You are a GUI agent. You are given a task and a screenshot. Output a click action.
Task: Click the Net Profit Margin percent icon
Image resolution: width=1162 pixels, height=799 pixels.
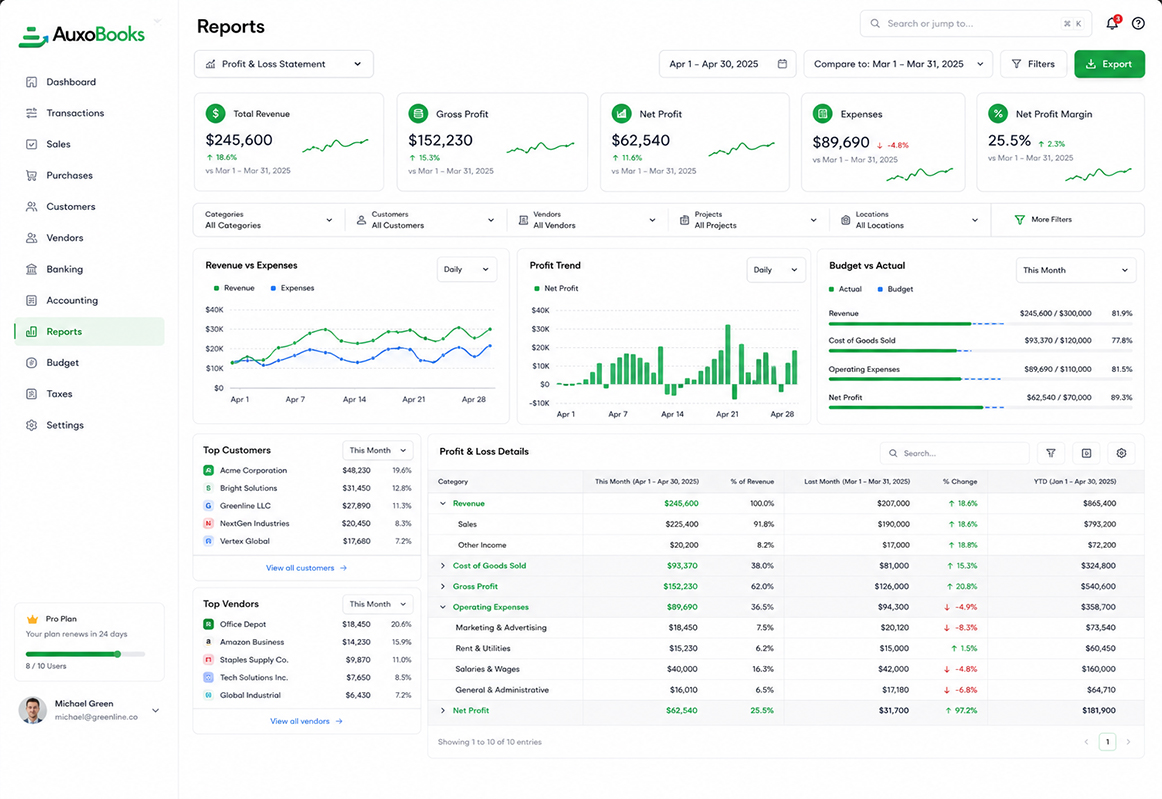(998, 113)
